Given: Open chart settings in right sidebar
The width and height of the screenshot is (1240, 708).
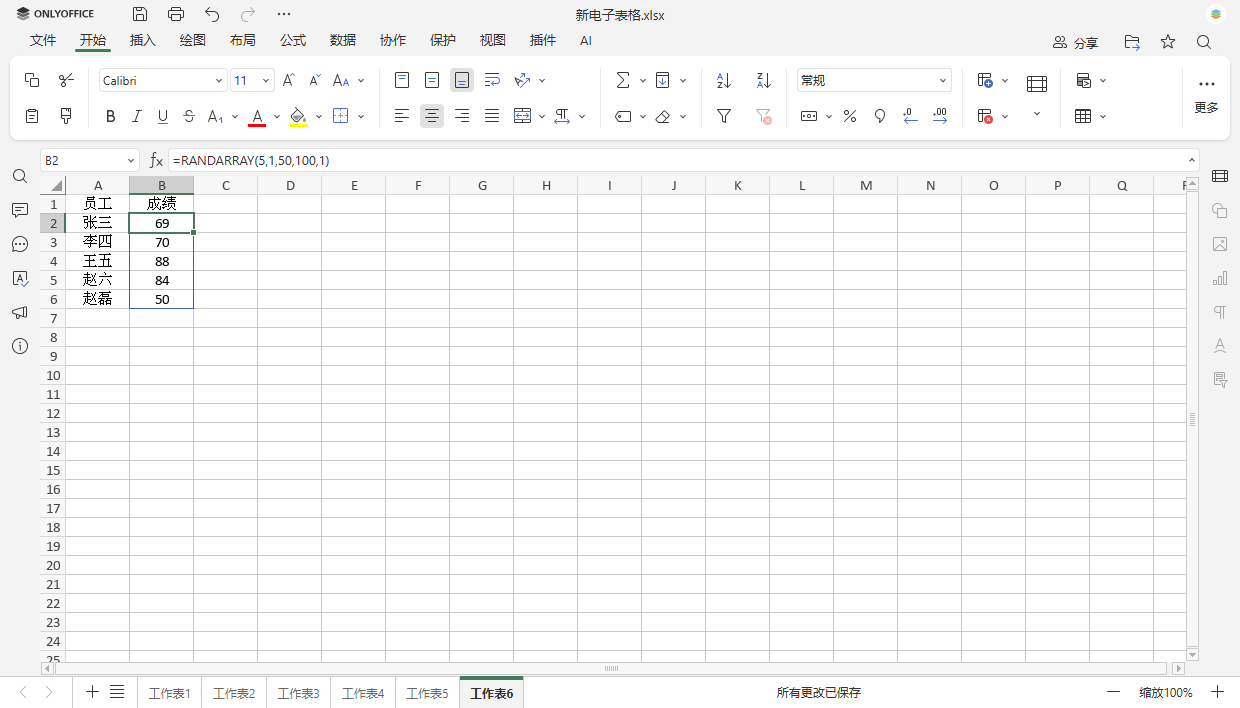Looking at the screenshot, I should pyautogui.click(x=1219, y=278).
